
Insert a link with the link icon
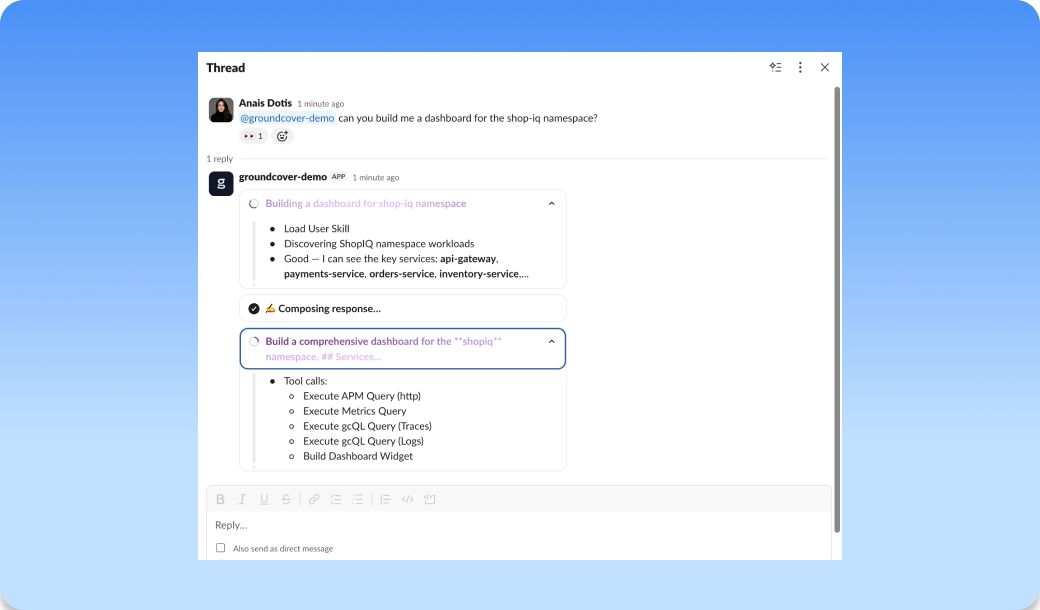coord(314,499)
